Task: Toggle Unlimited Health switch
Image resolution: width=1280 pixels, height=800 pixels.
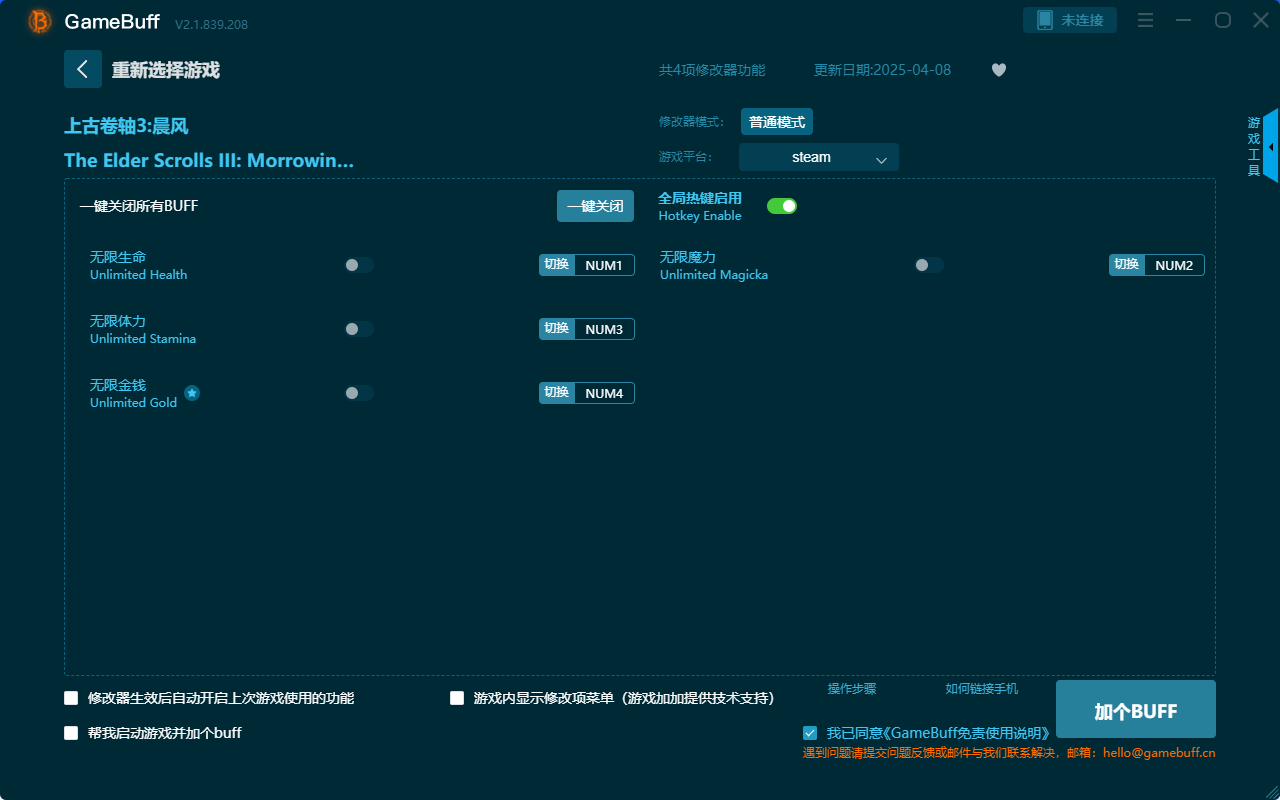Action: pyautogui.click(x=359, y=265)
